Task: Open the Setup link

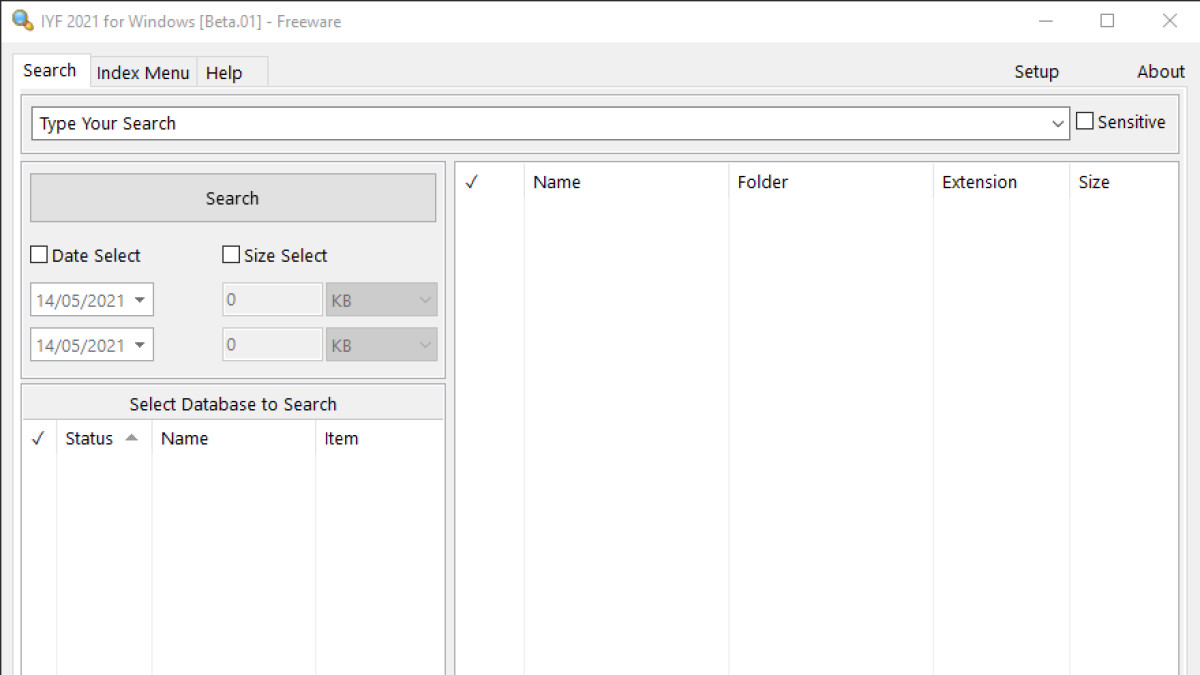Action: 1036,72
